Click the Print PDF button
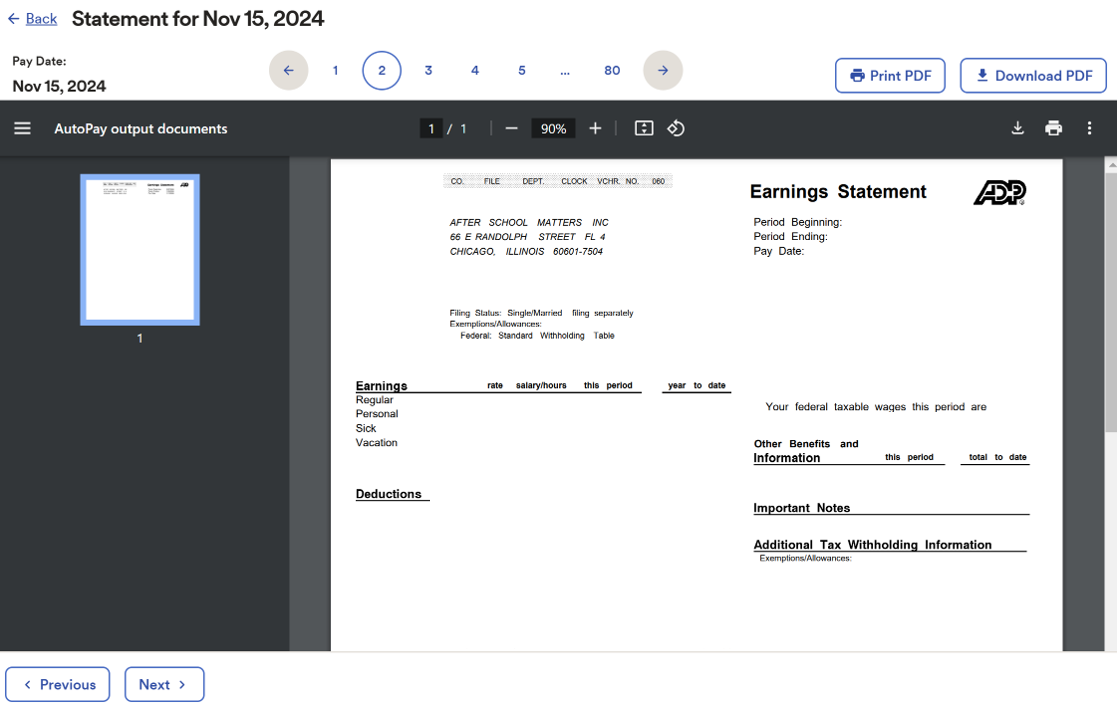Viewport: 1117px width, 705px height. (x=890, y=76)
